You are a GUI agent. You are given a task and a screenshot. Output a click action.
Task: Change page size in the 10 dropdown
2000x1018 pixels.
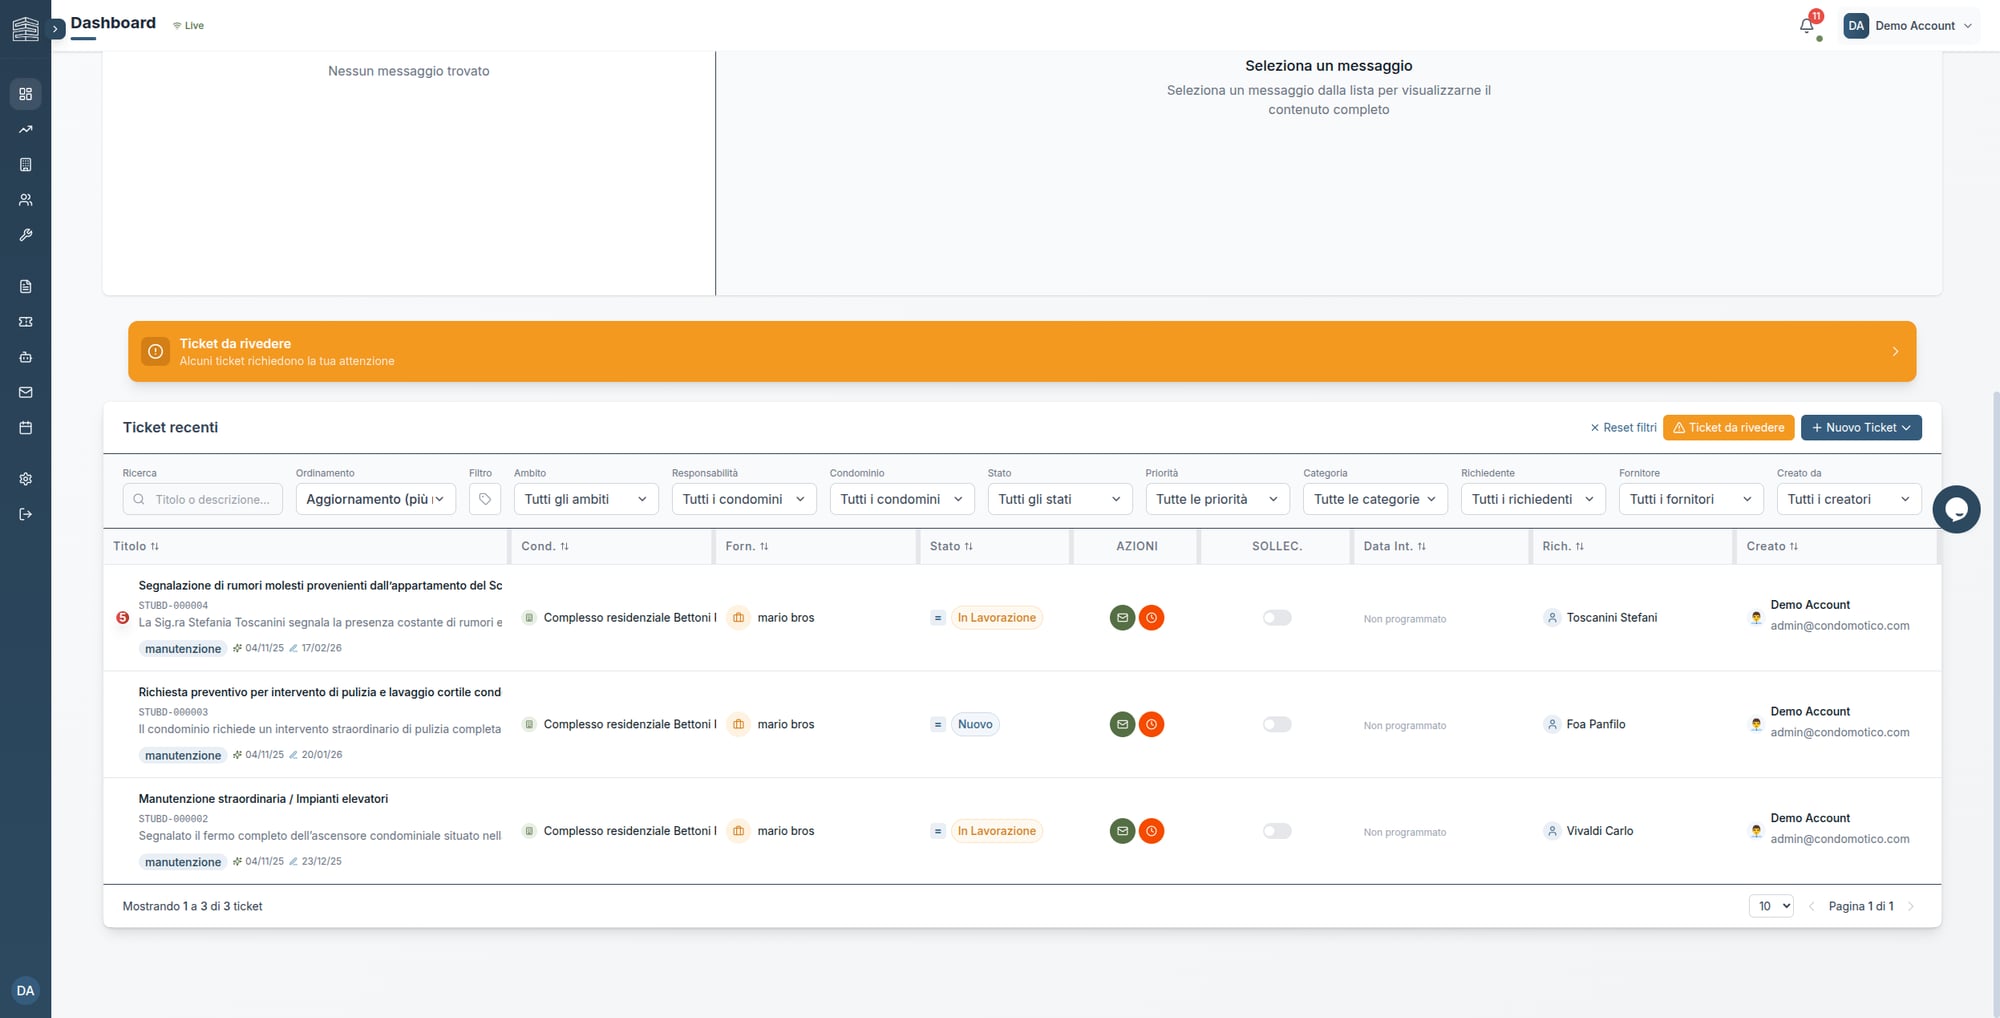tap(1770, 905)
